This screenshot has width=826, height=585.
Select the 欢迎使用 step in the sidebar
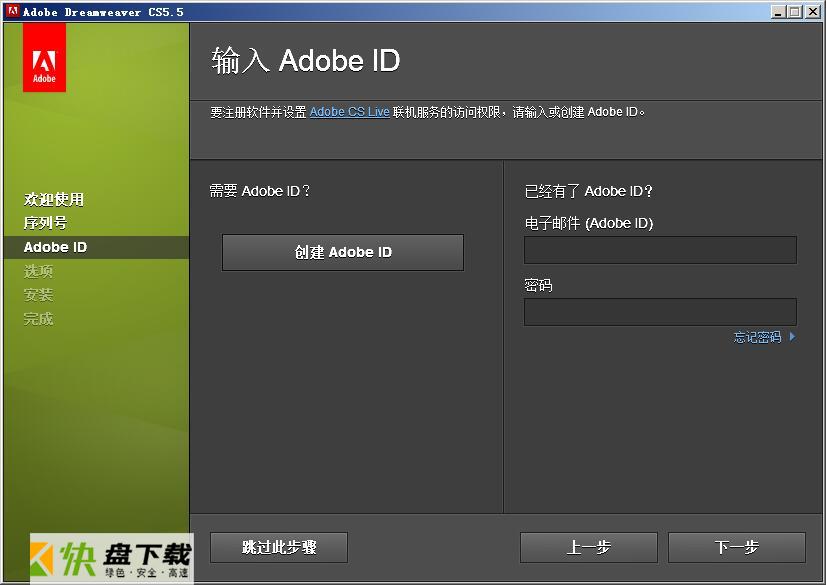click(x=54, y=200)
